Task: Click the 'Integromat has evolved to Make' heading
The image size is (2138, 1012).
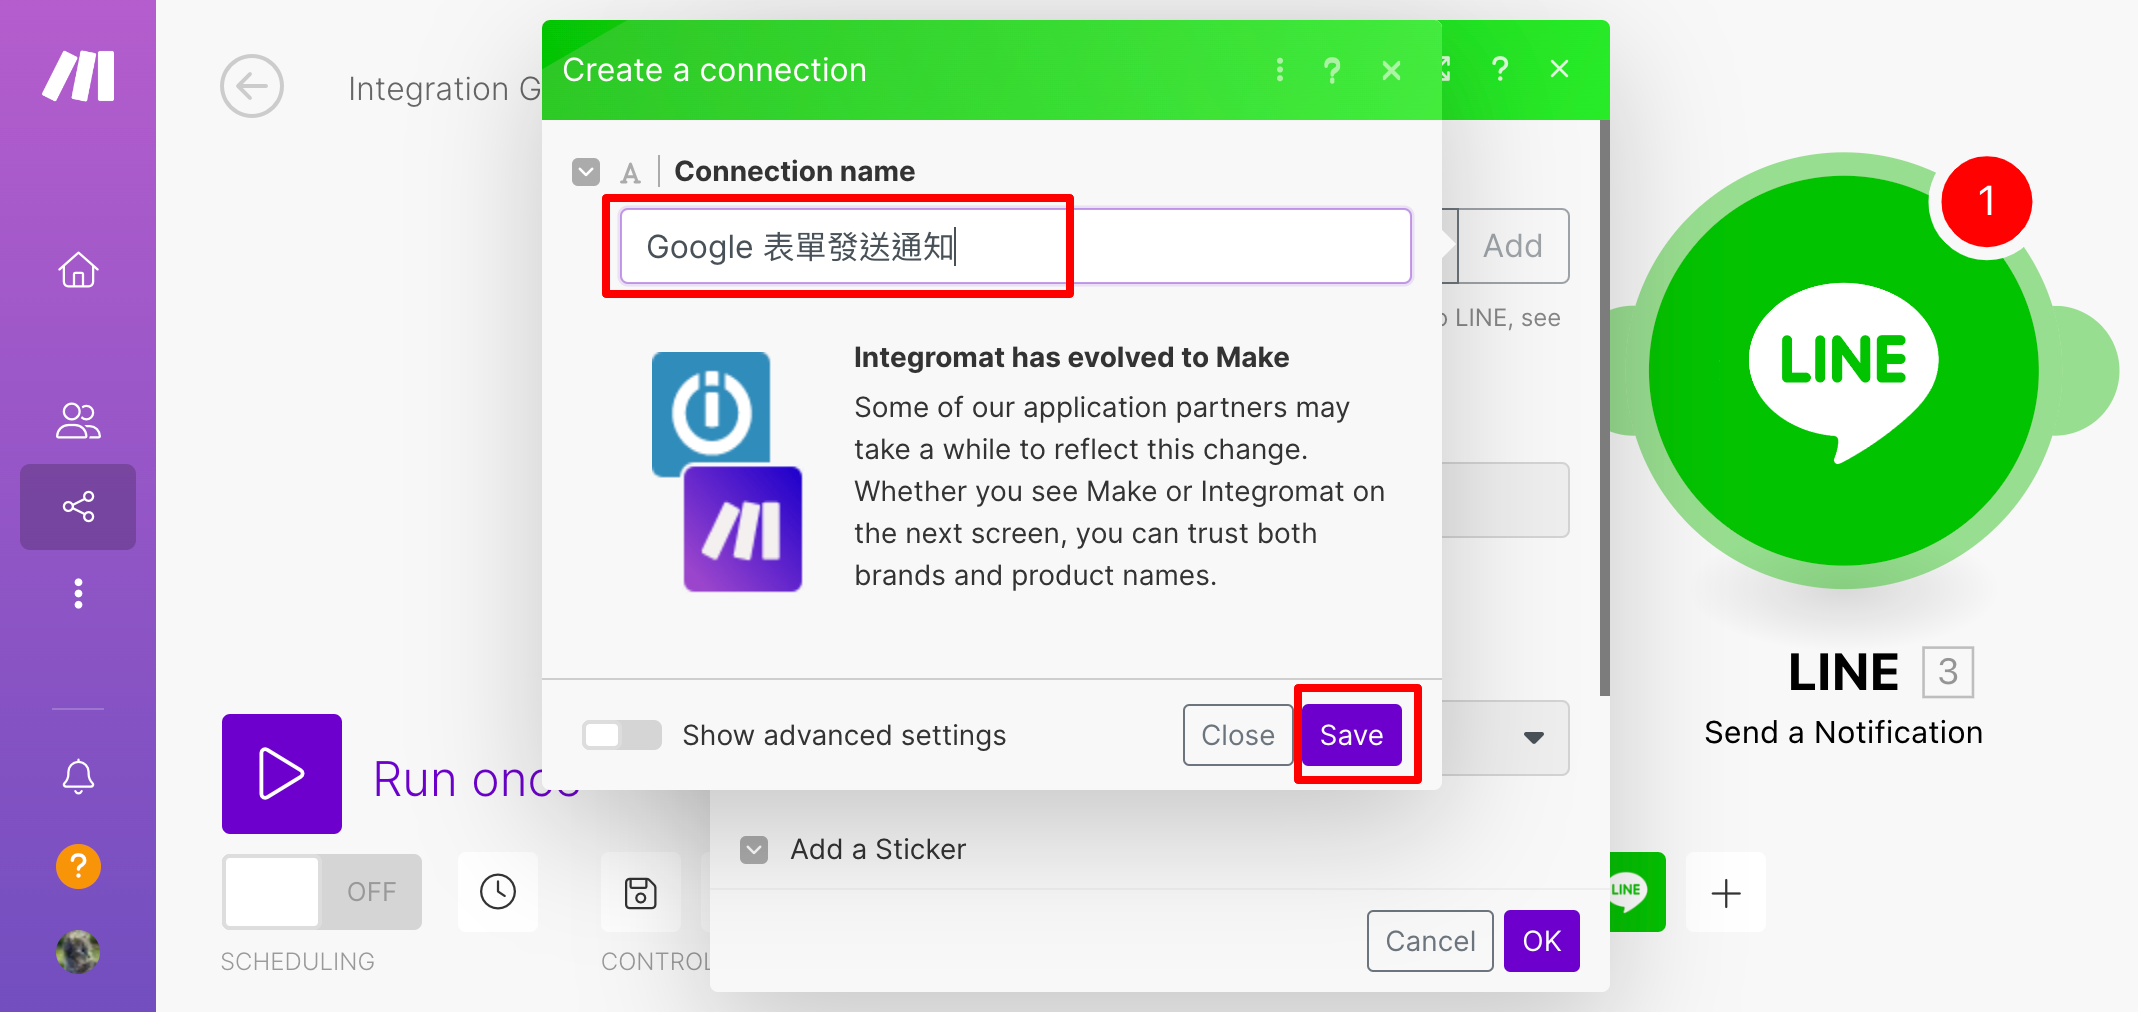Action: pyautogui.click(x=1071, y=358)
